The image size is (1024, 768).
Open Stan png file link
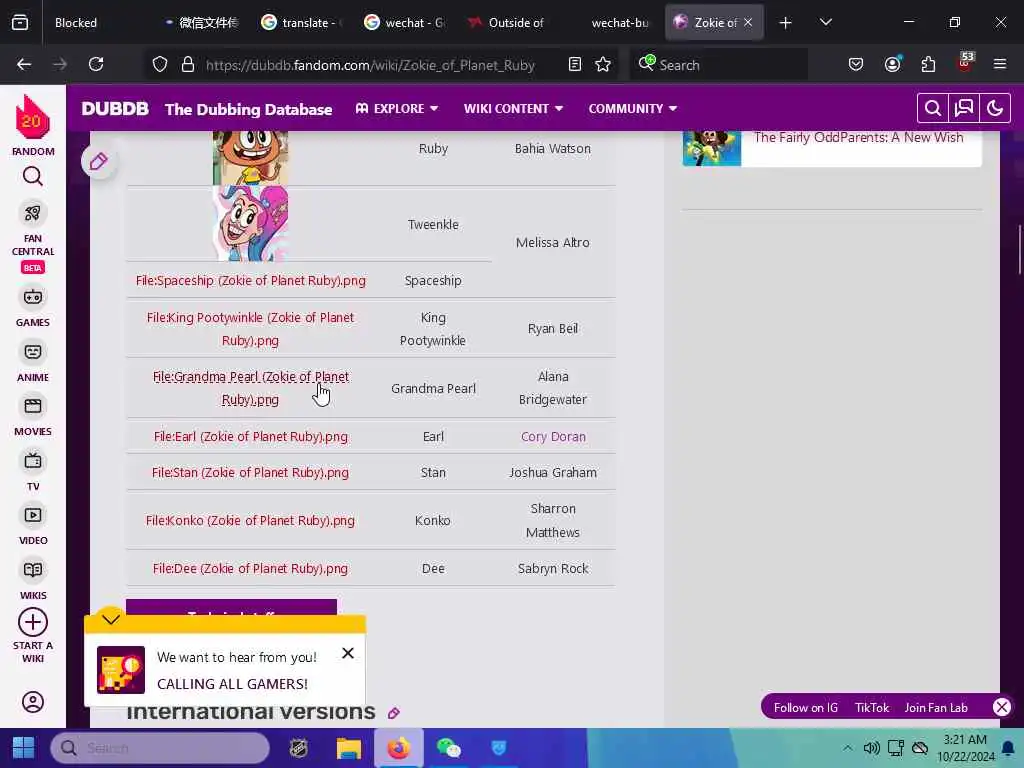pos(251,472)
